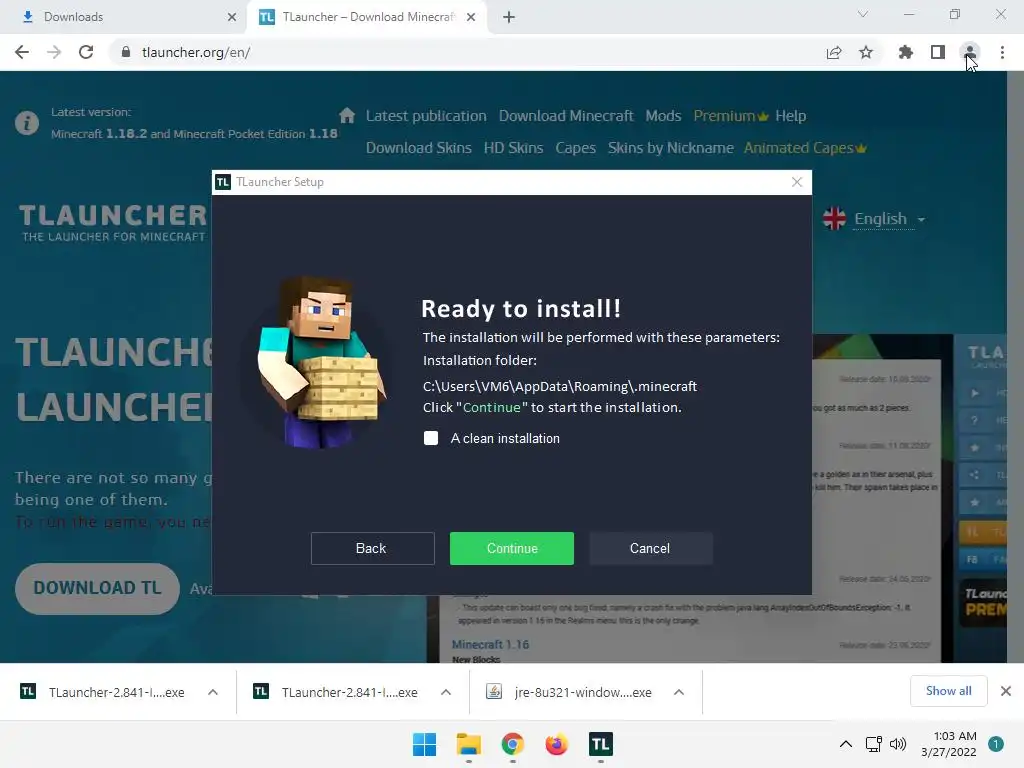Open the Extensions puzzle menu
This screenshot has width=1024, height=768.
906,52
